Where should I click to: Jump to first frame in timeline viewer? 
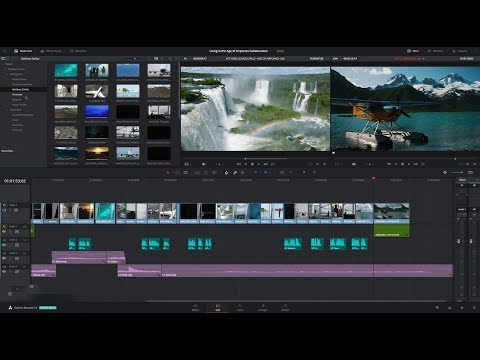tap(389, 164)
